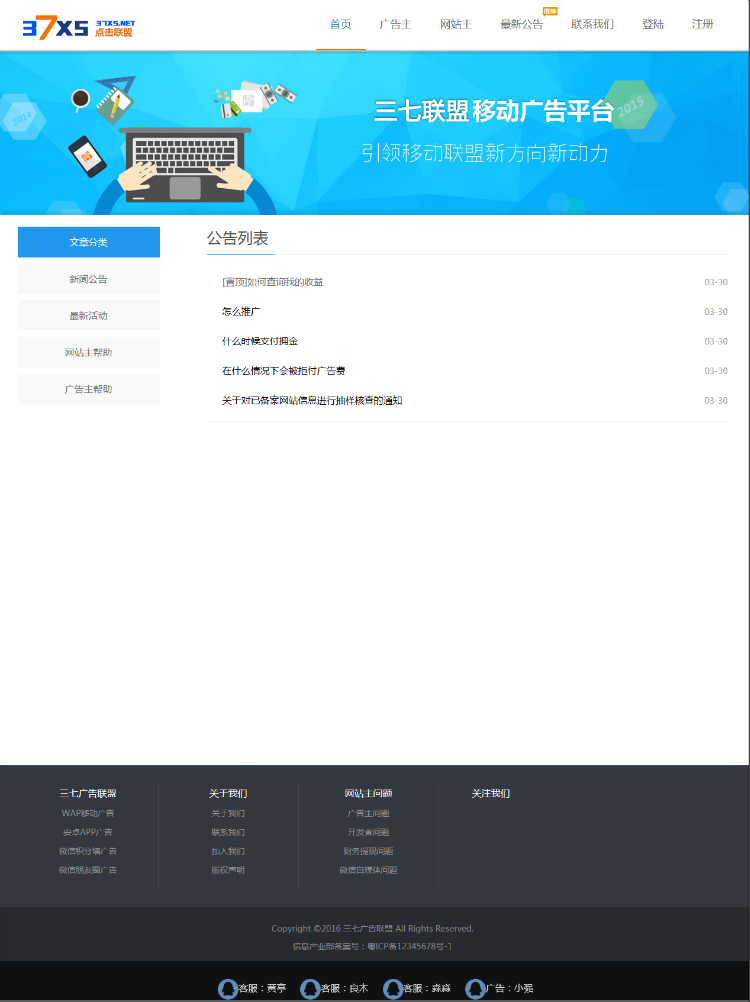Screen dimensions: 750x1002
Task: Open QQ chat icon for 客服 黄亨
Action: pyautogui.click(x=227, y=989)
